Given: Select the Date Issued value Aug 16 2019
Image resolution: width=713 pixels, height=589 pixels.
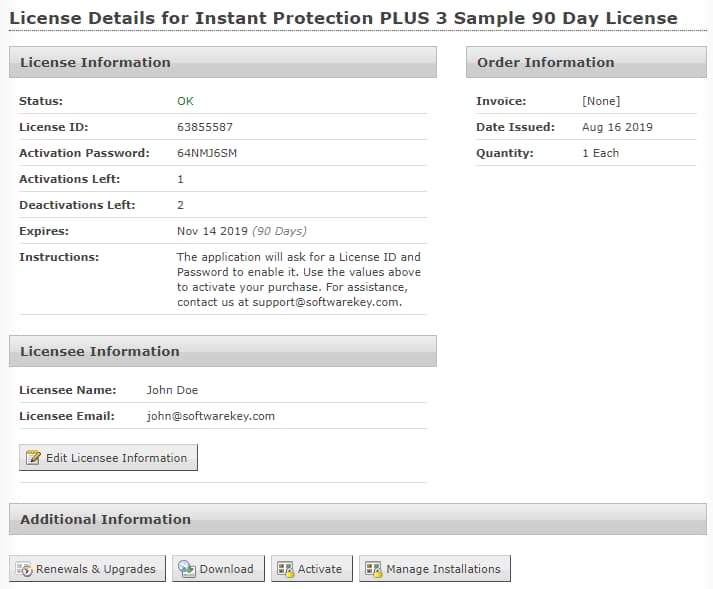Looking at the screenshot, I should 617,127.
